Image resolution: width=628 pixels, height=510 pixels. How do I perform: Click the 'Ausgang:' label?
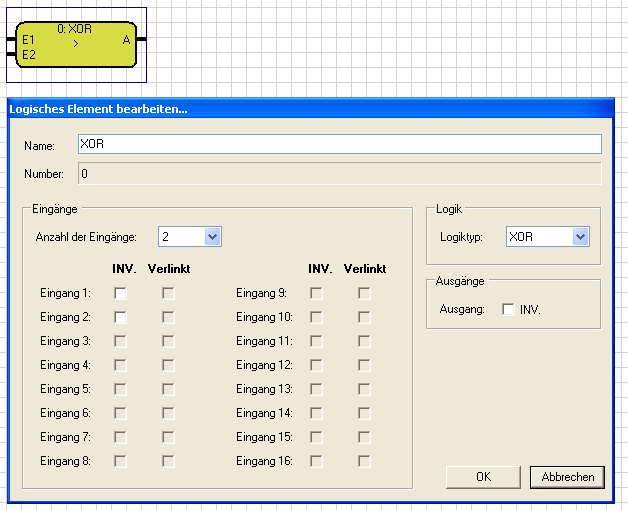point(462,309)
